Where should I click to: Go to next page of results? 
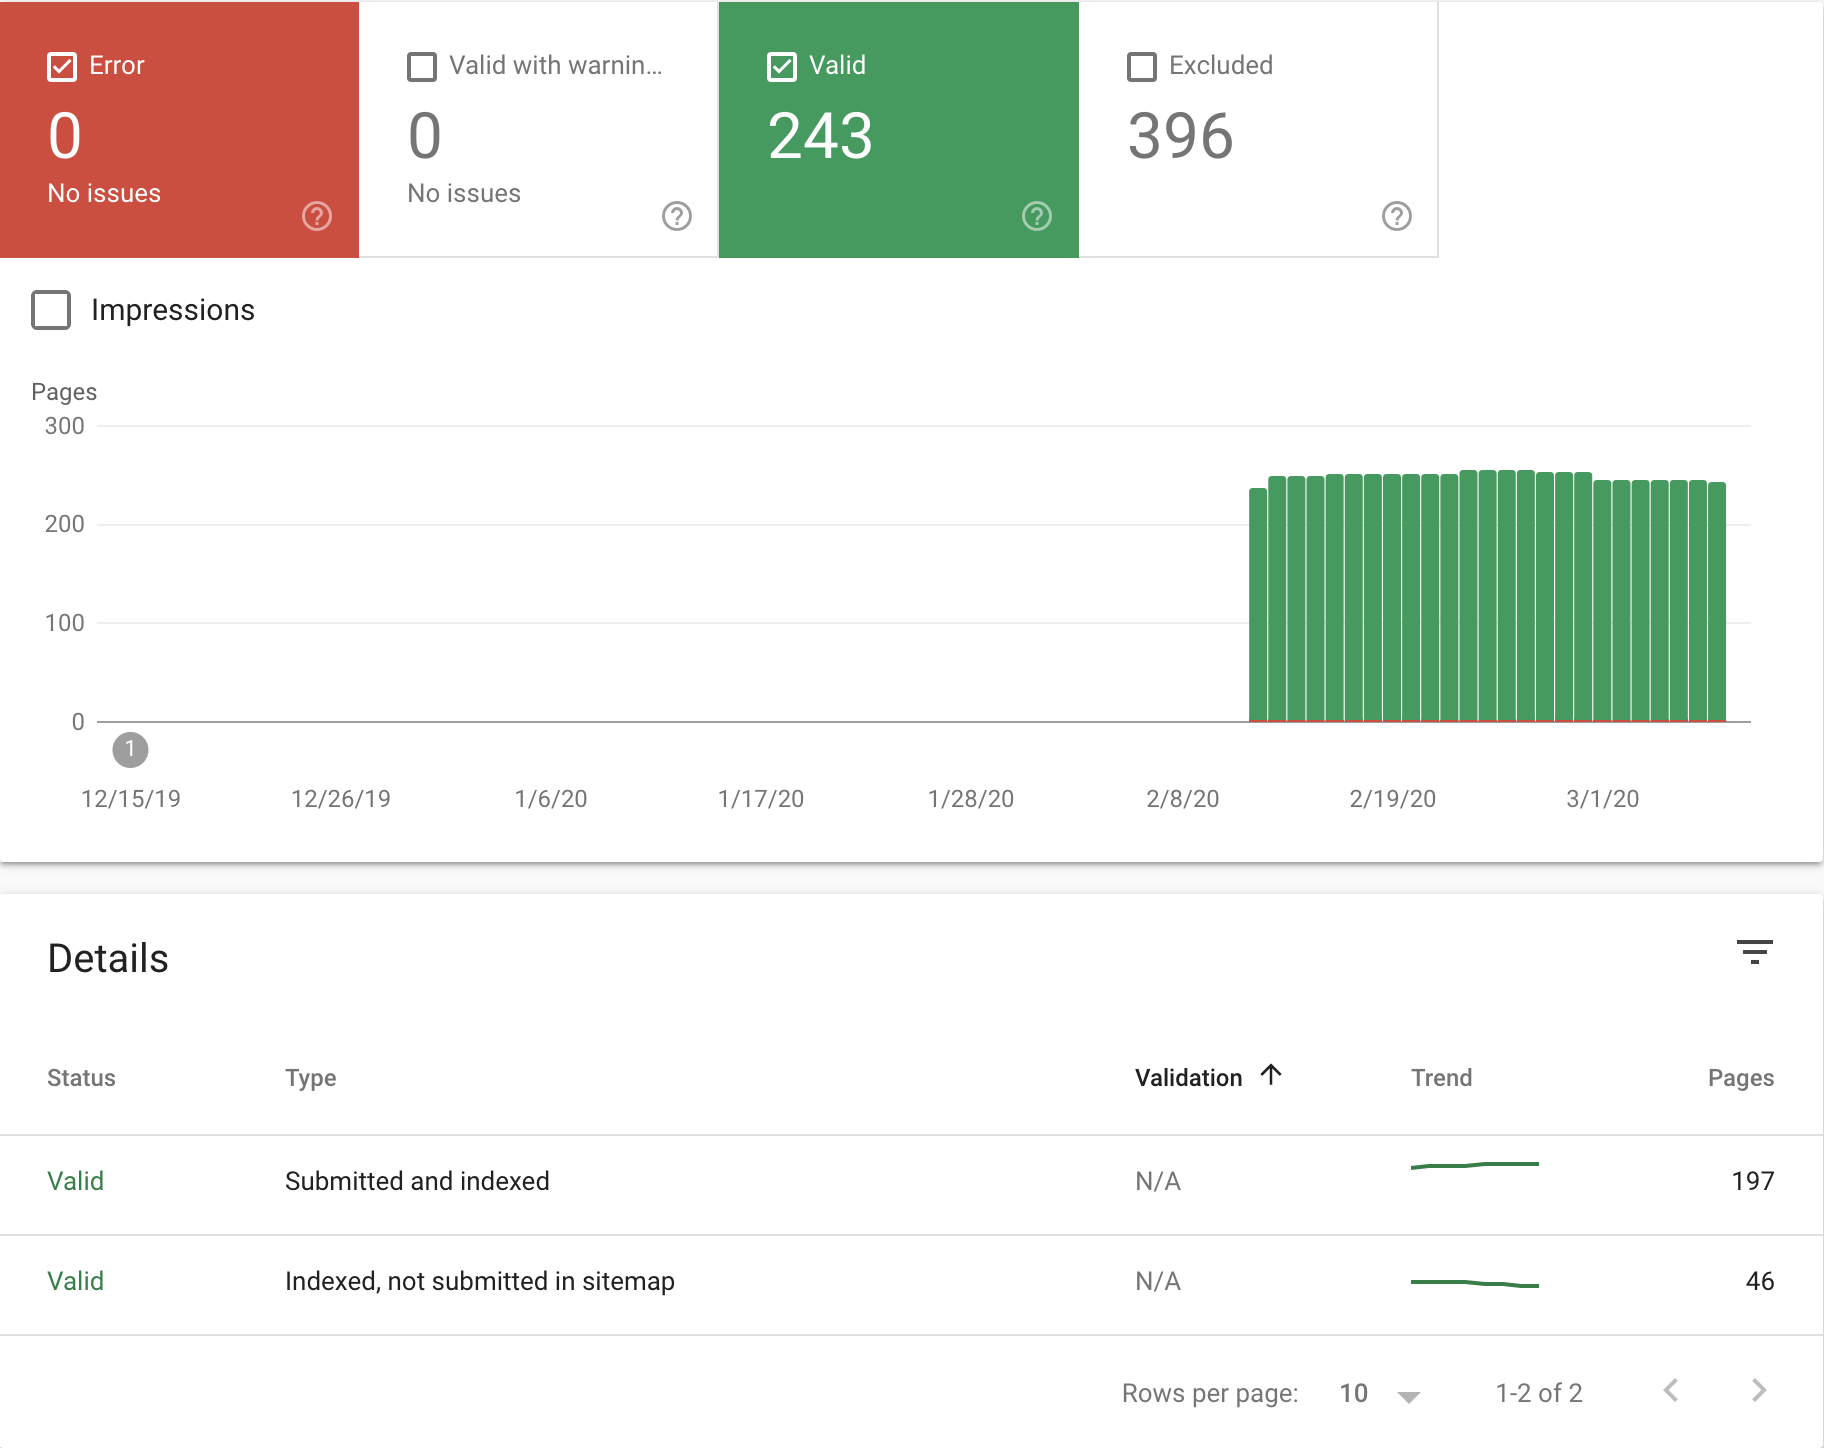coord(1759,1391)
